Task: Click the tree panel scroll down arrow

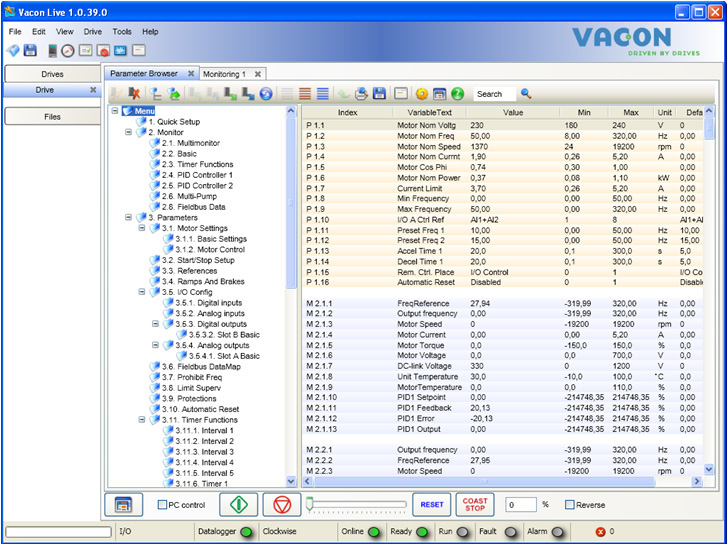Action: tap(291, 481)
